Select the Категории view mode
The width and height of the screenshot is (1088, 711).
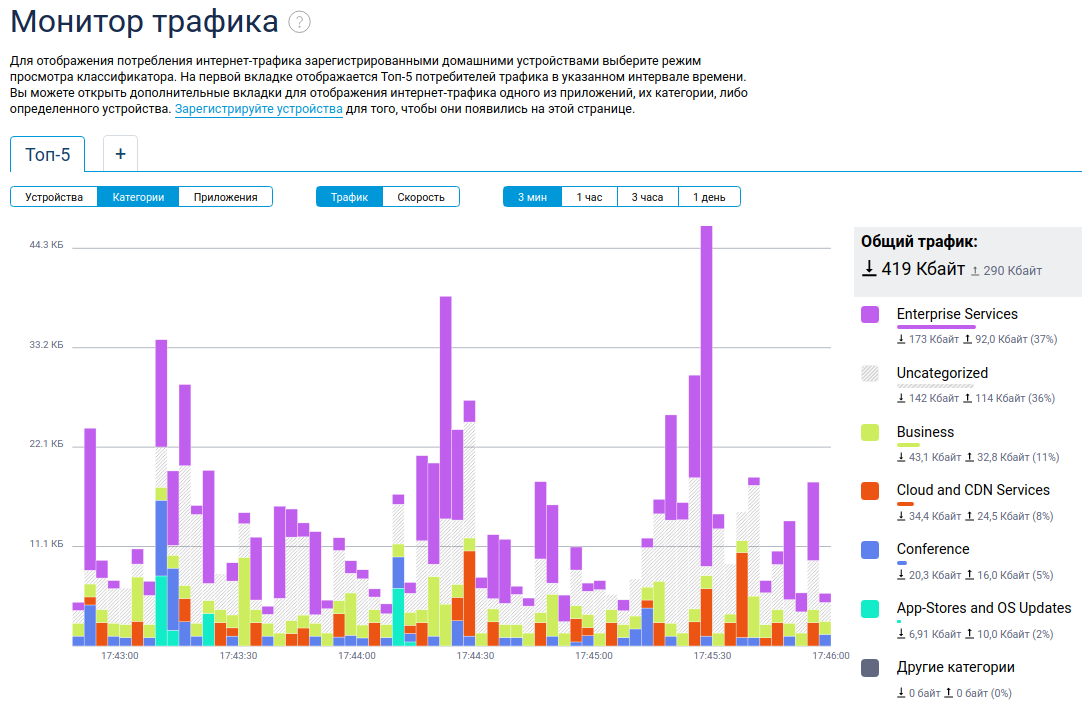coord(138,197)
